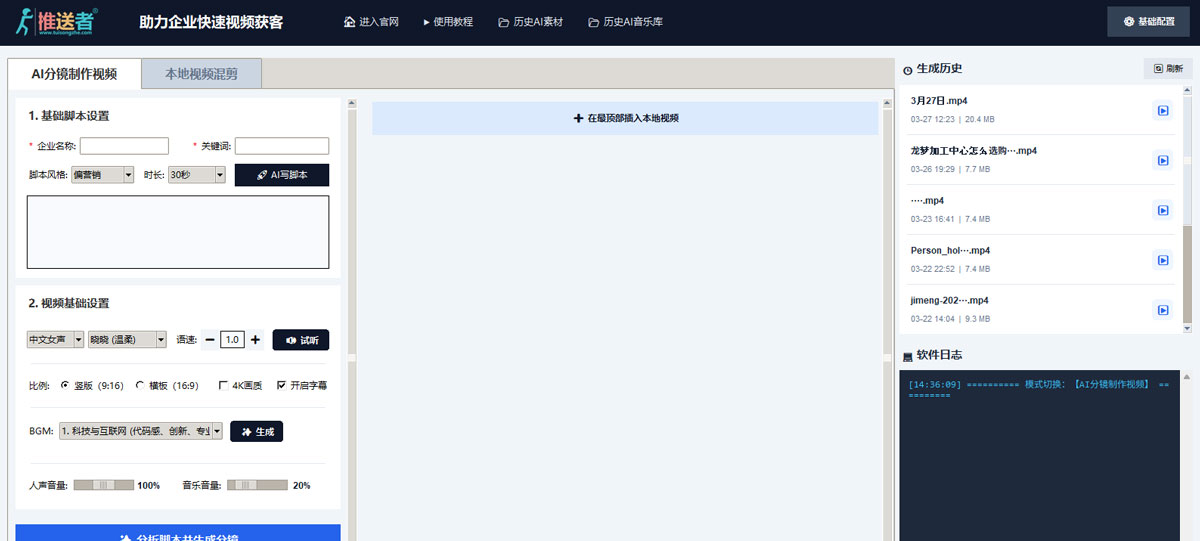Open 基础配置 settings button

pyautogui.click(x=1148, y=21)
